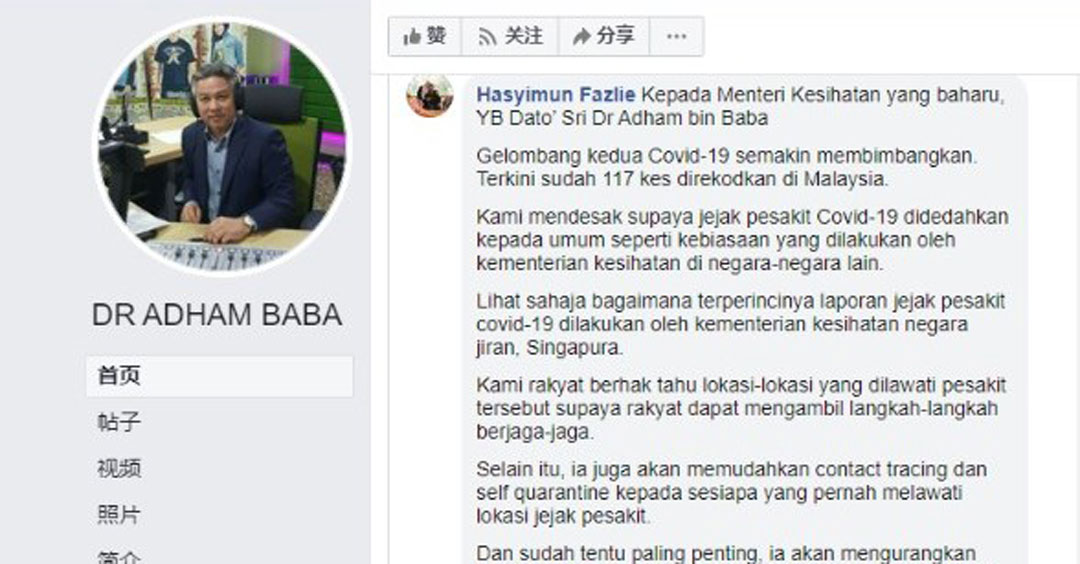Screen dimensions: 1080x564
Task: Click the RSS feed icon beside 关注
Action: (488, 36)
